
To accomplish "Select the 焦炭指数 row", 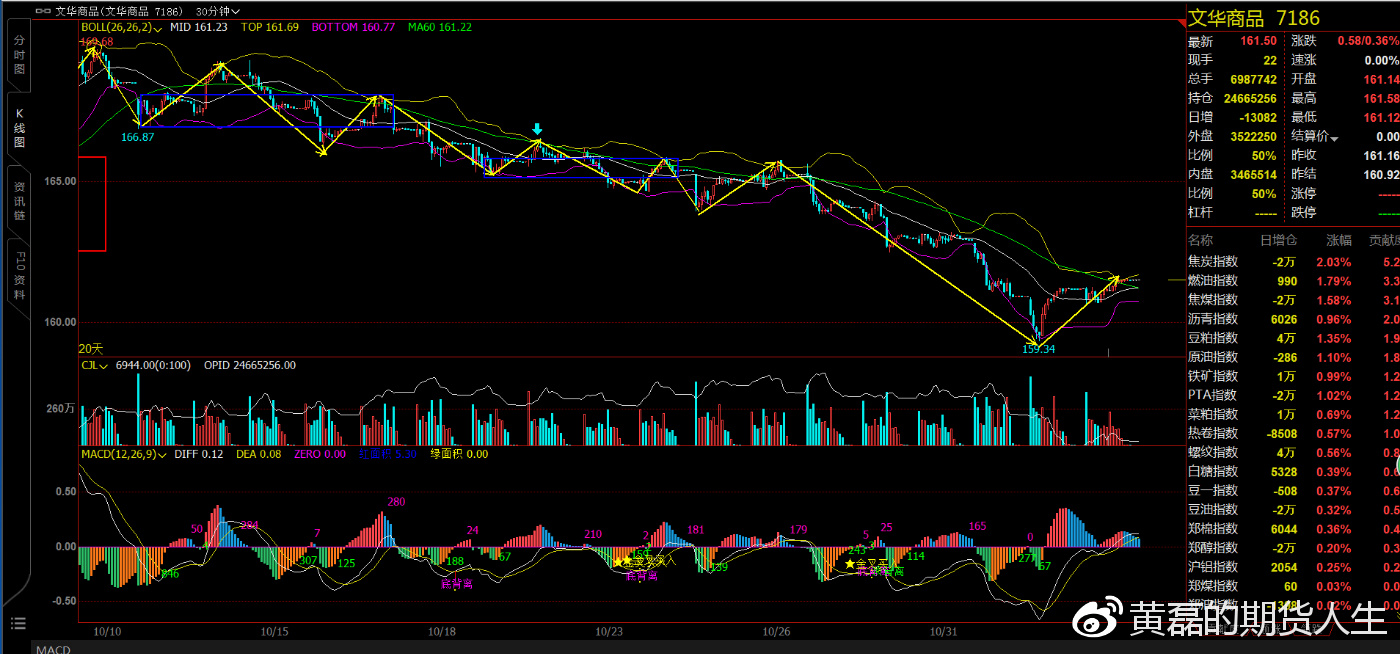I will point(1291,262).
